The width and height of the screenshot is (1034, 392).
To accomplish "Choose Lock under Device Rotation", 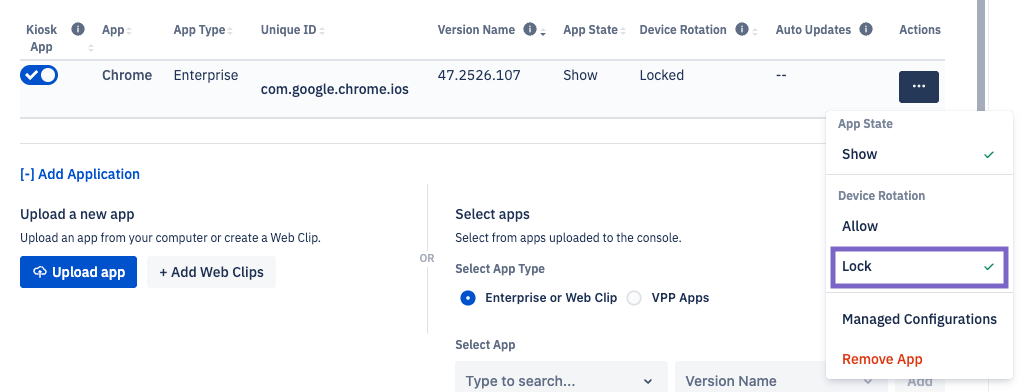I will (919, 267).
